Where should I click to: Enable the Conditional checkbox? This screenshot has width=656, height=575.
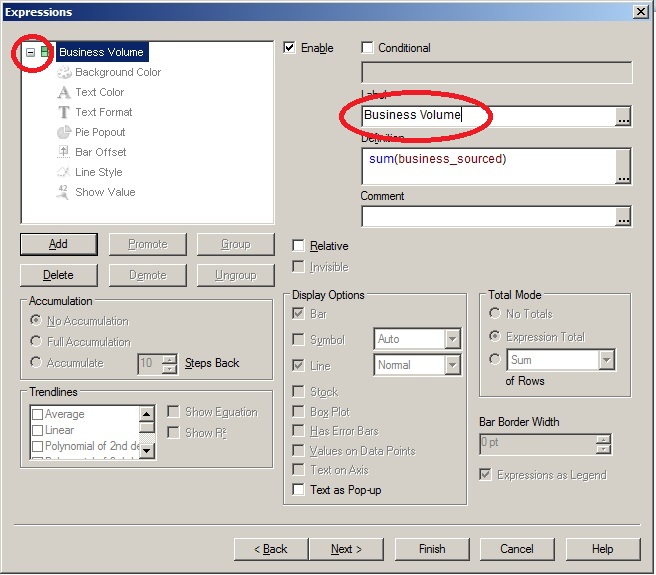(x=367, y=47)
